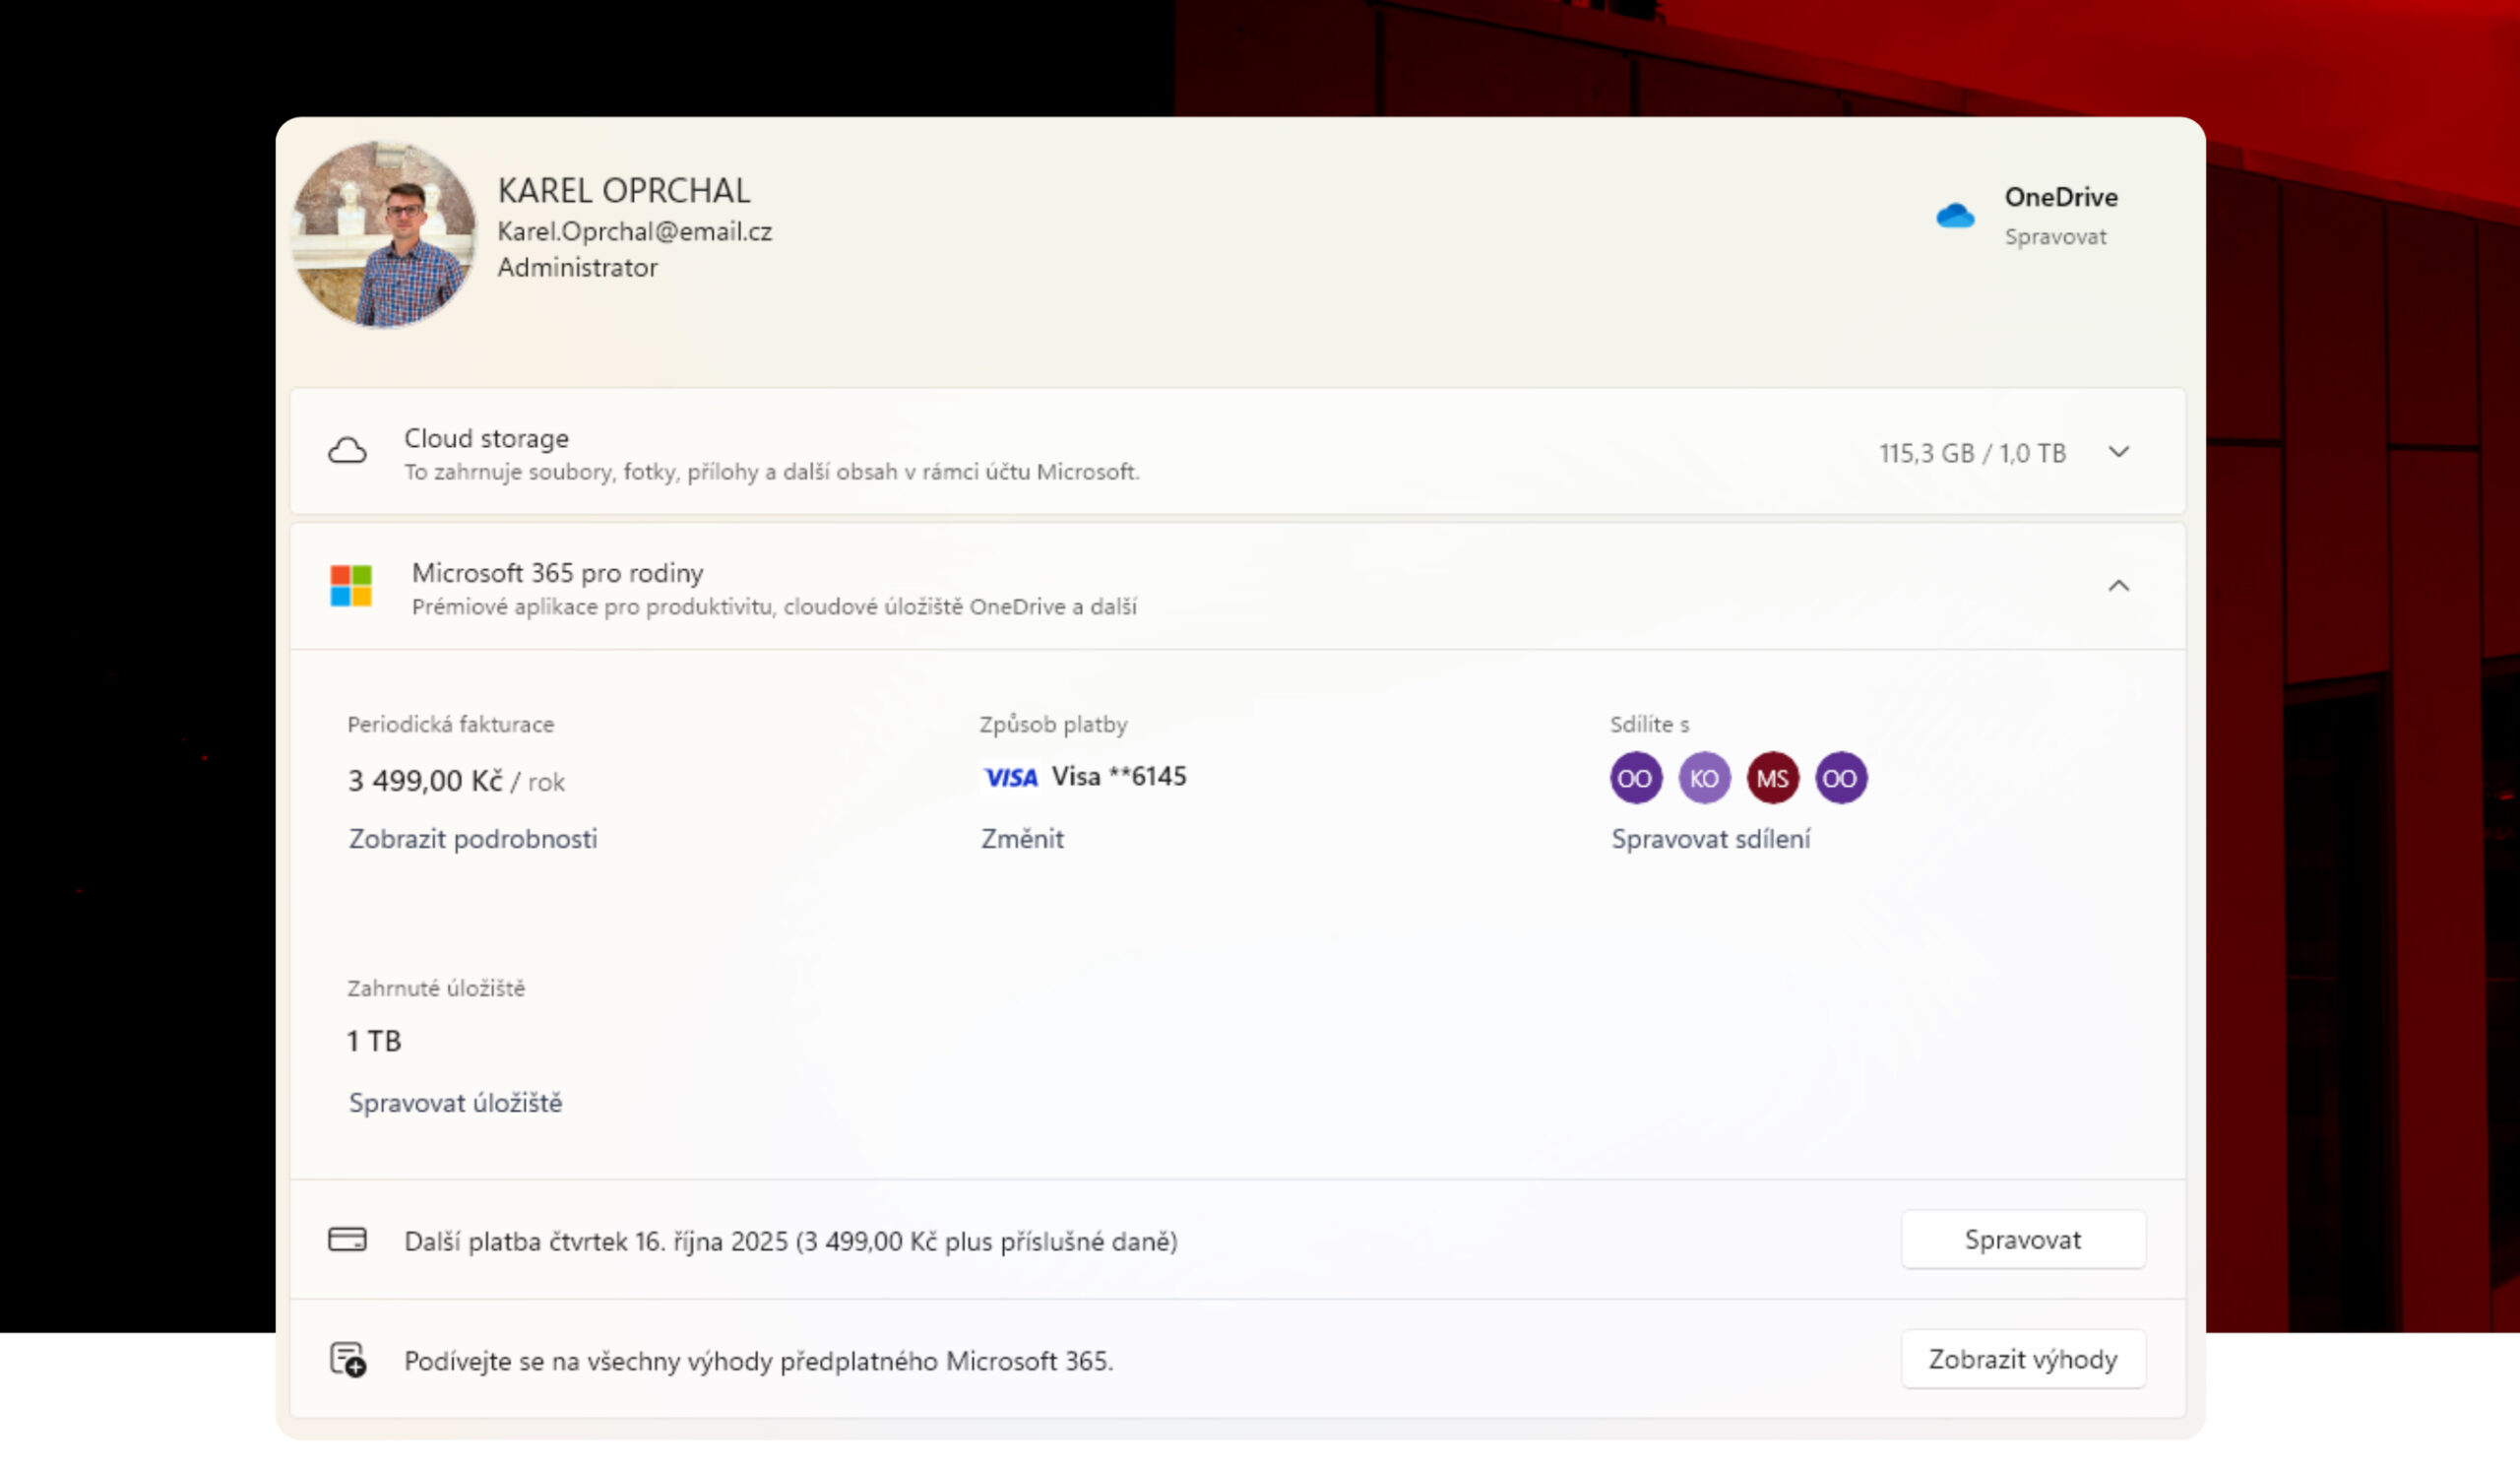The image size is (2520, 1466).
Task: Click the Zahrnuté úložiště label
Action: [x=436, y=988]
